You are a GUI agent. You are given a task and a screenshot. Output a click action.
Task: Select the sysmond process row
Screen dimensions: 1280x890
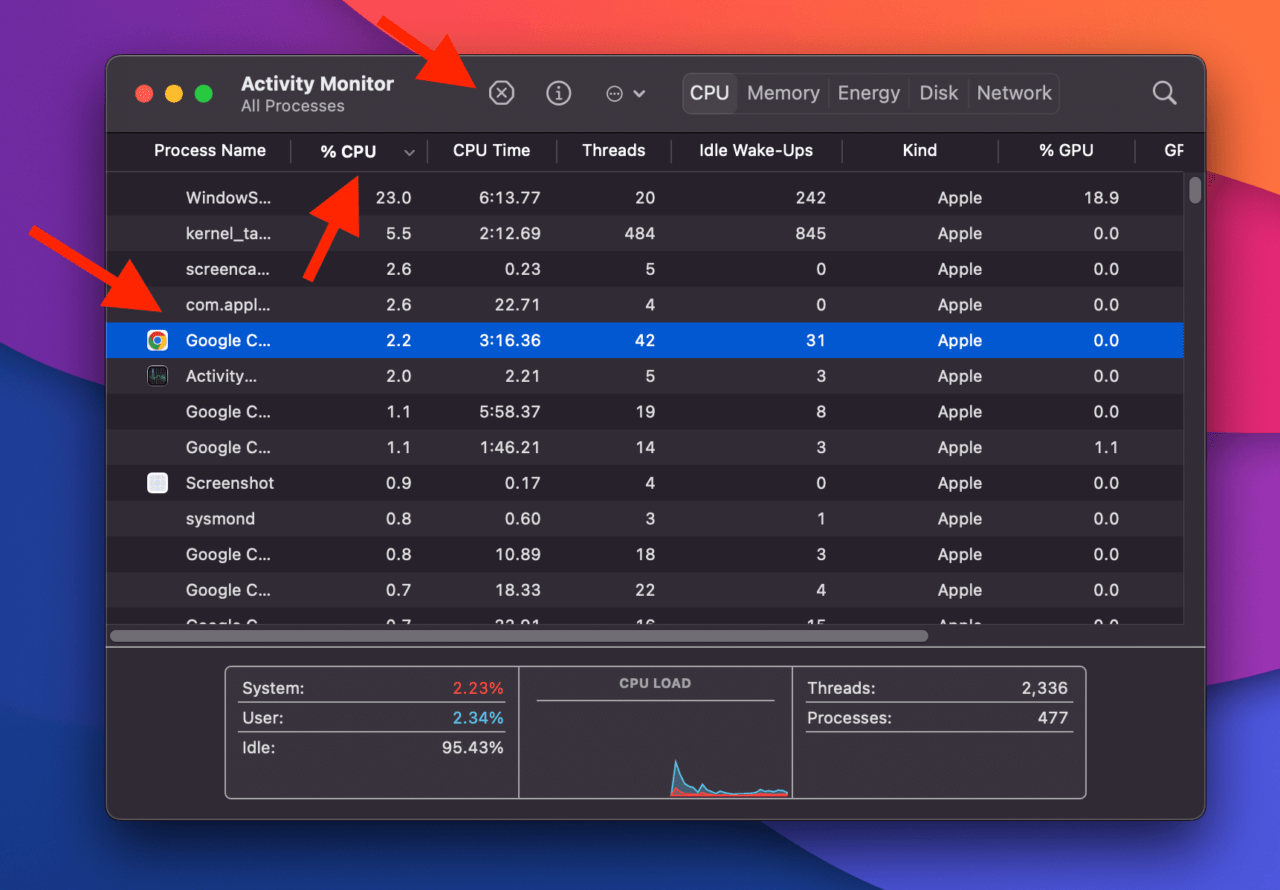(x=300, y=518)
